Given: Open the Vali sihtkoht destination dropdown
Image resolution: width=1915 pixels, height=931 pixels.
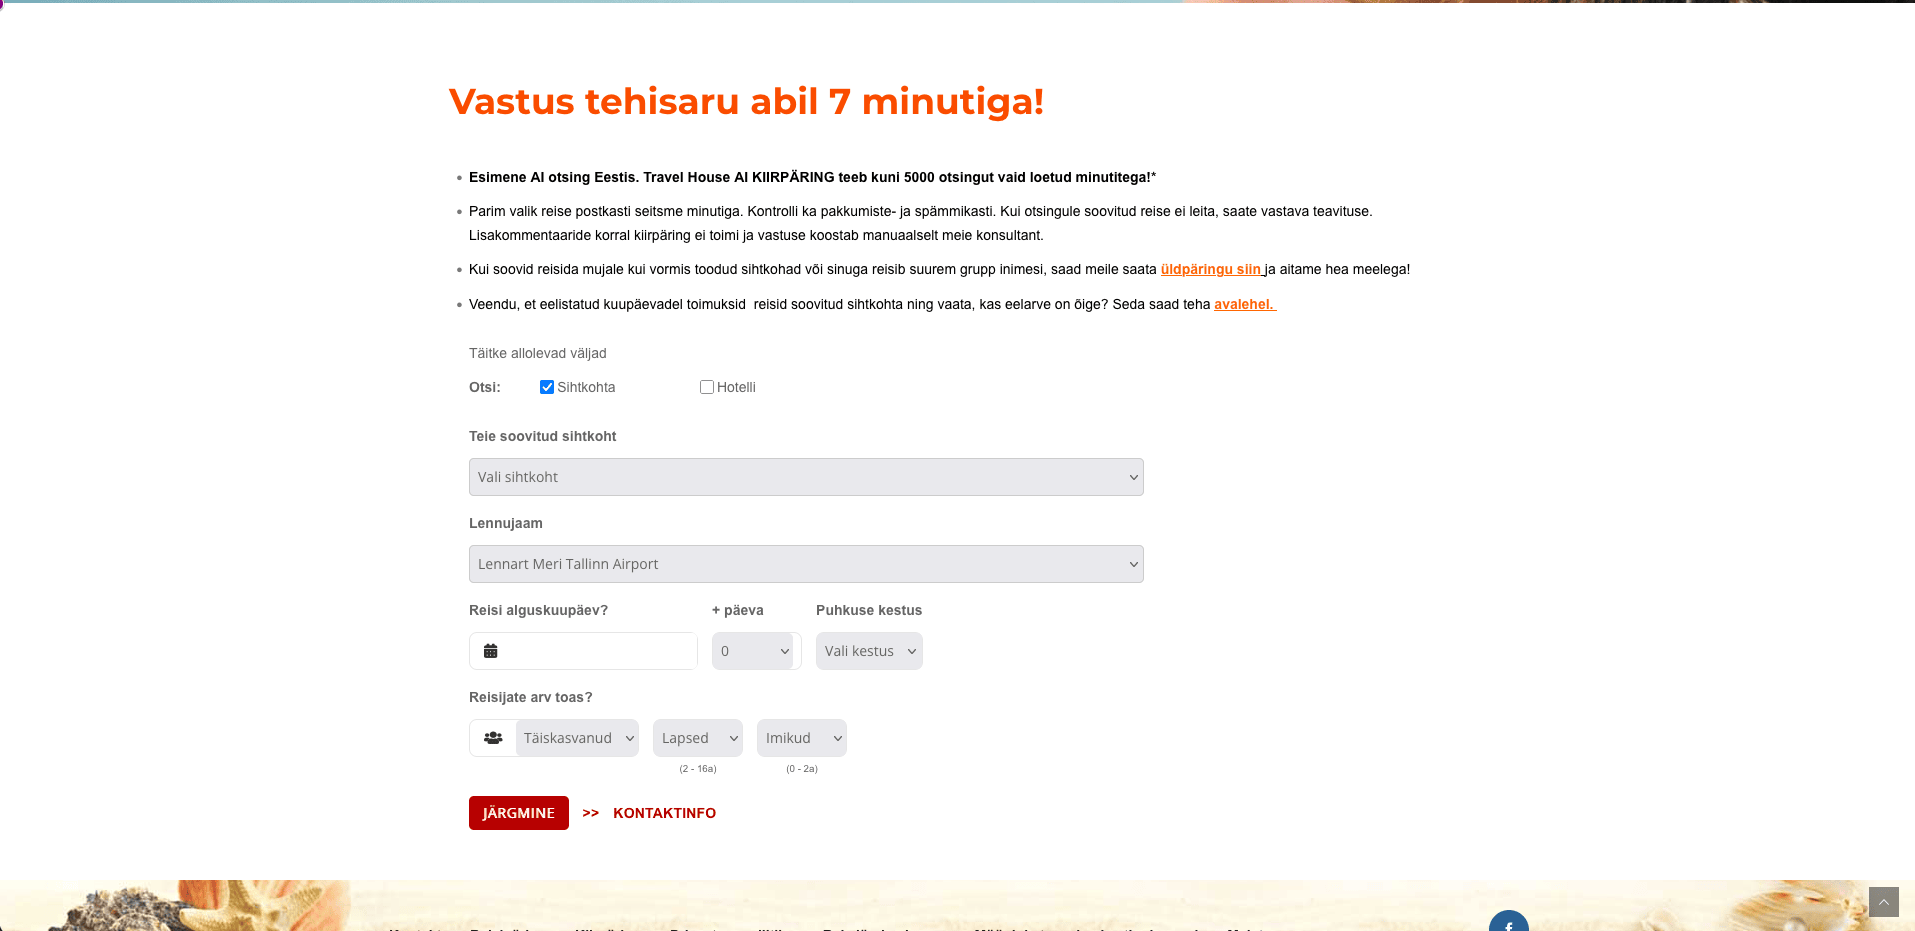Looking at the screenshot, I should click(805, 477).
